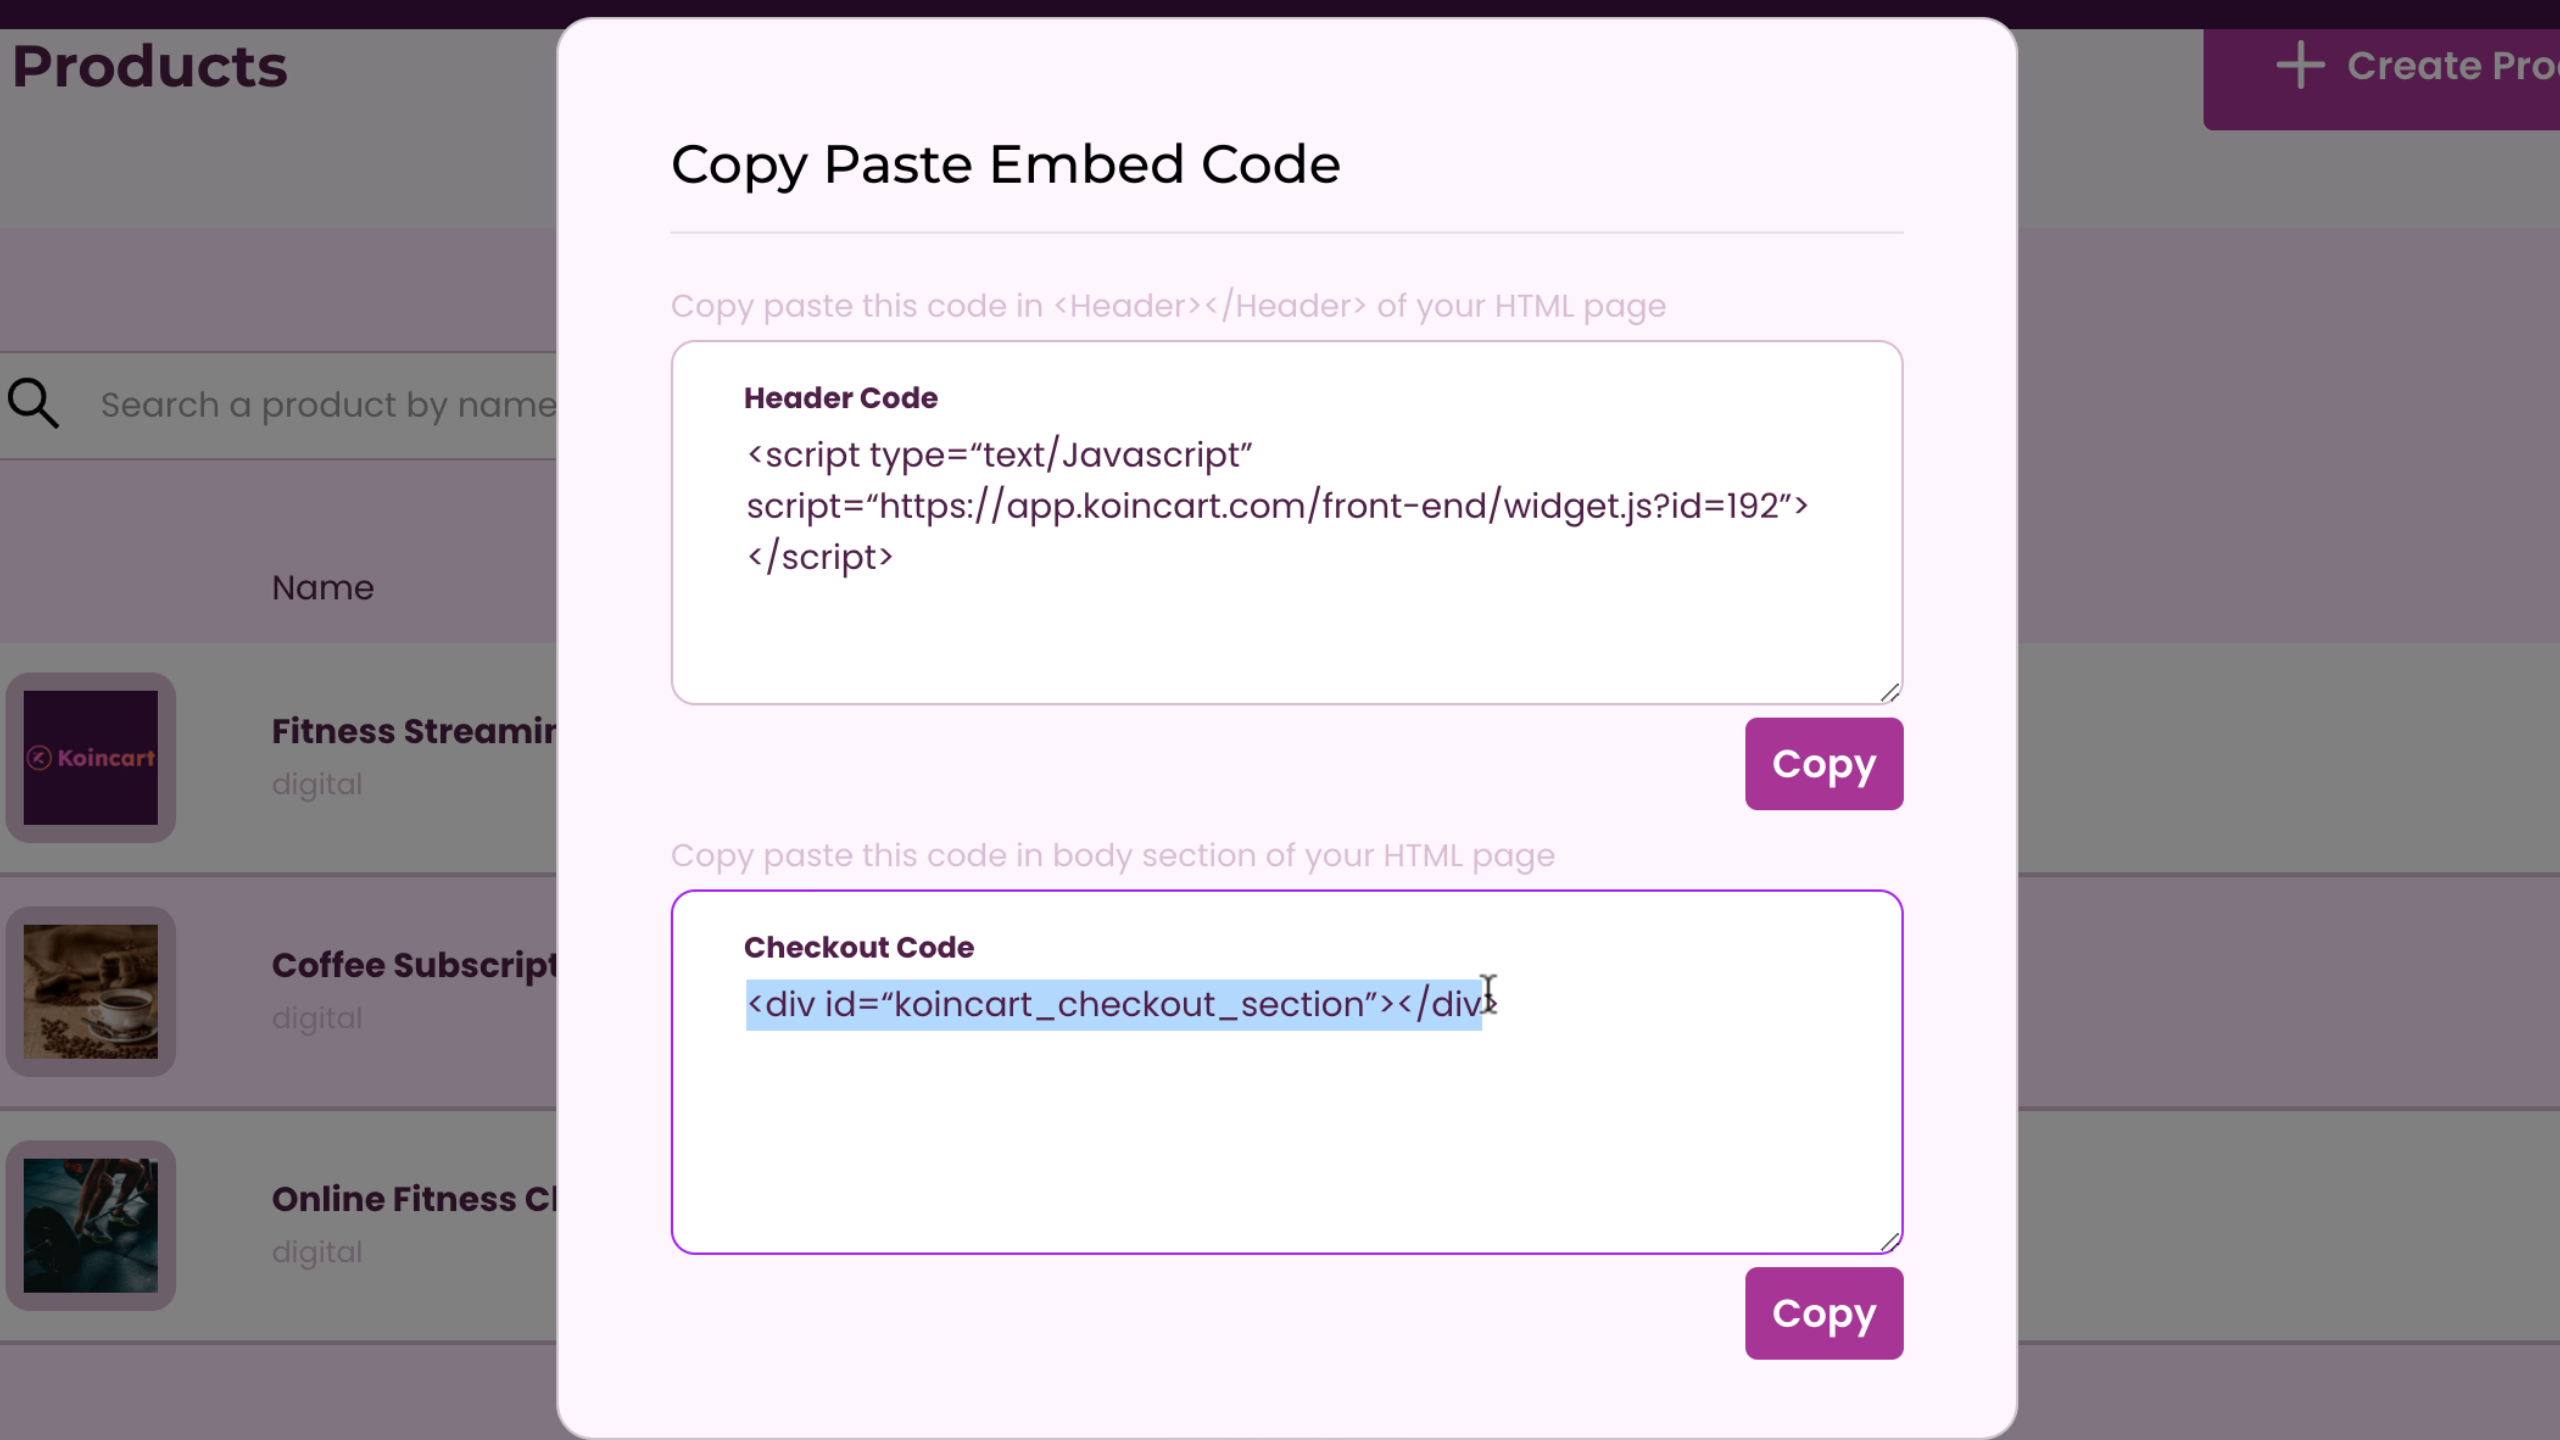This screenshot has width=2560, height=1440.
Task: Grab the Checkout Code resize handle
Action: pyautogui.click(x=1889, y=1242)
